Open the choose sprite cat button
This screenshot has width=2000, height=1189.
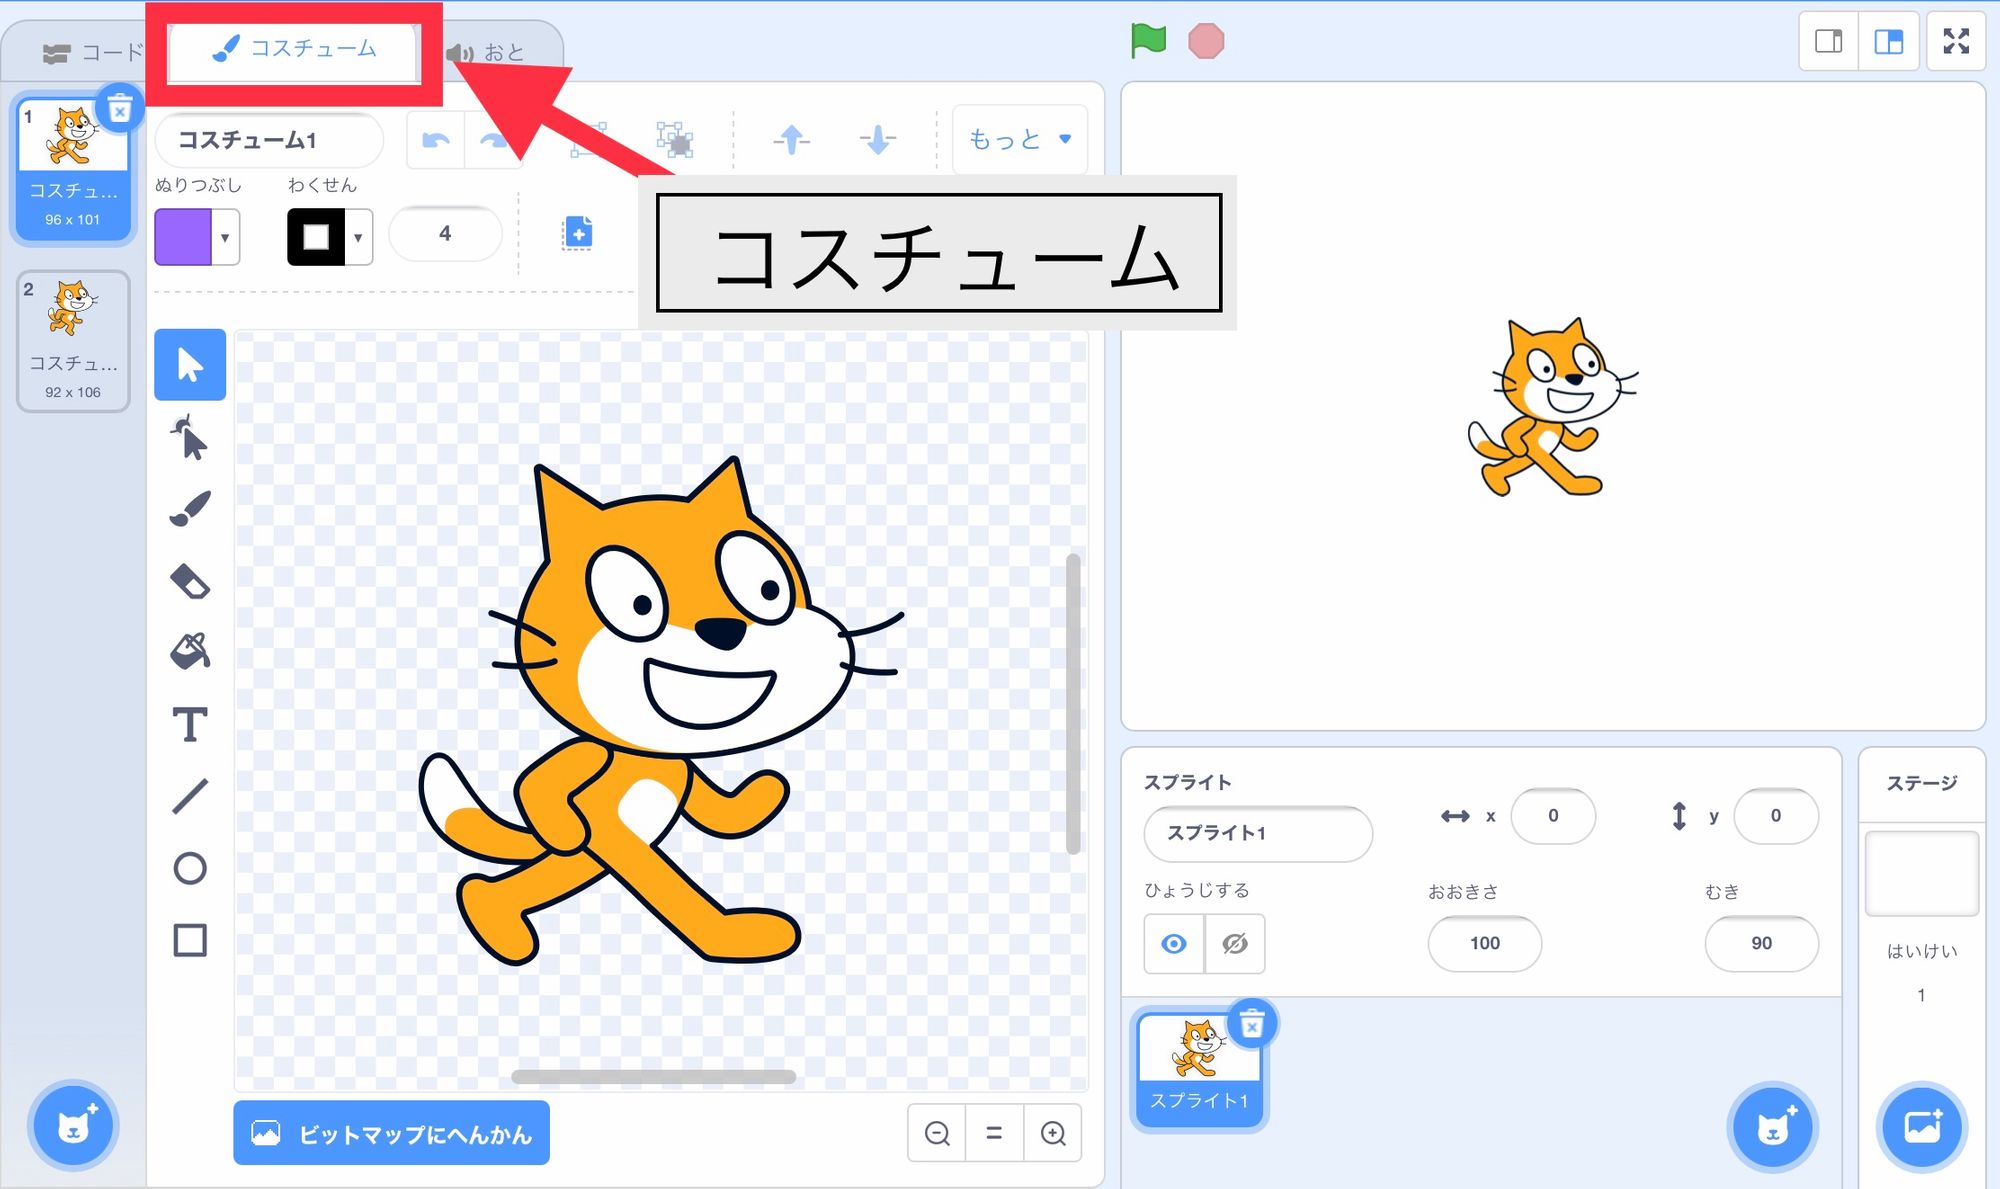tap(1772, 1127)
